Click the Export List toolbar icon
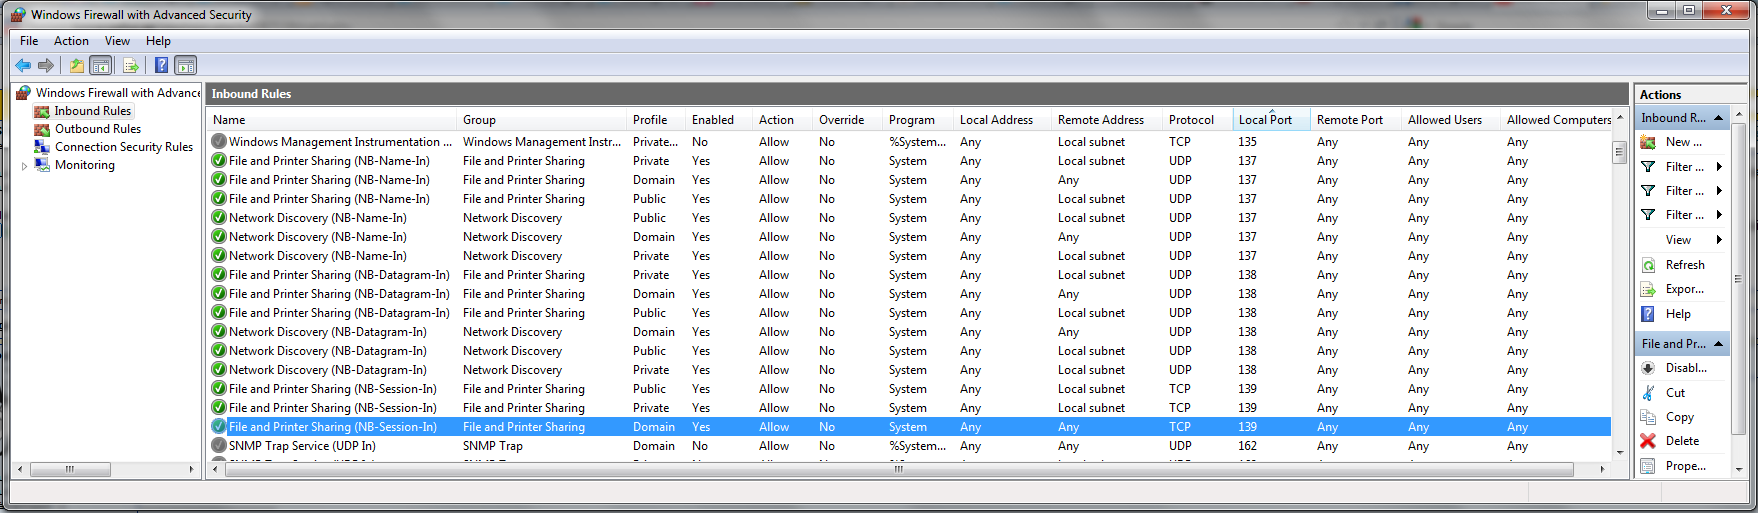Viewport: 1758px width, 513px height. pos(130,65)
